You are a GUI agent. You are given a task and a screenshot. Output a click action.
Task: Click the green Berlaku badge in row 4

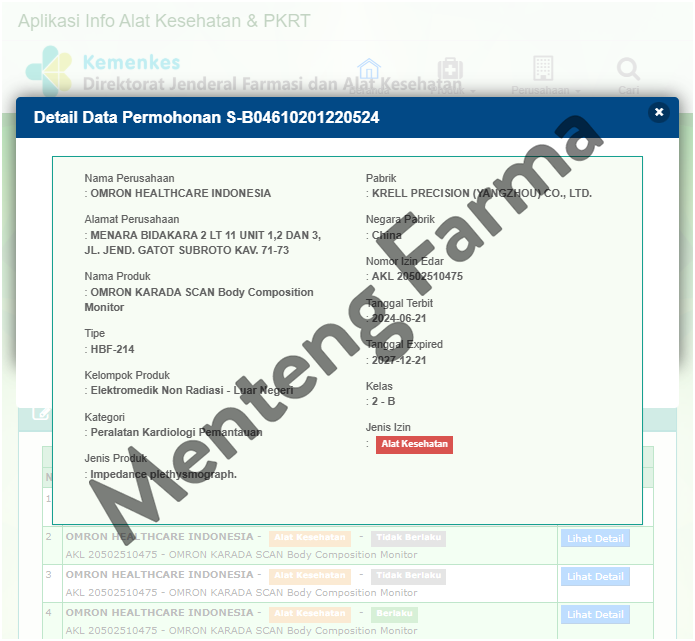coord(394,614)
